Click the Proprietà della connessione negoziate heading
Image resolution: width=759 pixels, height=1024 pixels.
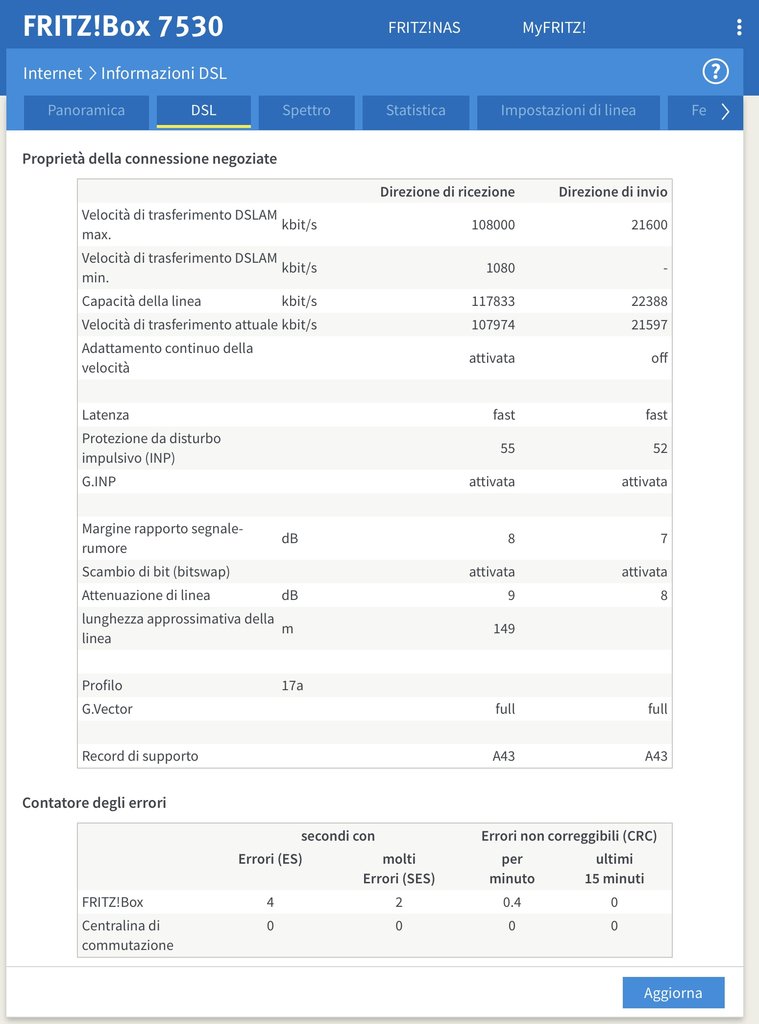point(150,158)
